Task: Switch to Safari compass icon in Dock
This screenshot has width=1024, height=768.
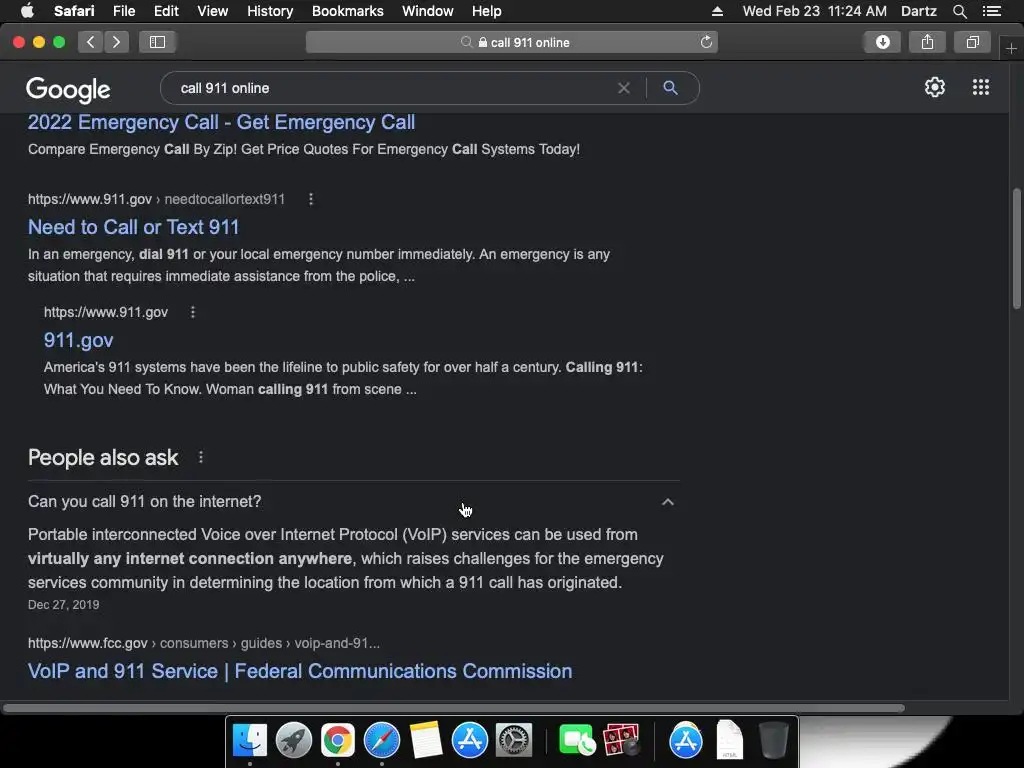Action: click(381, 740)
